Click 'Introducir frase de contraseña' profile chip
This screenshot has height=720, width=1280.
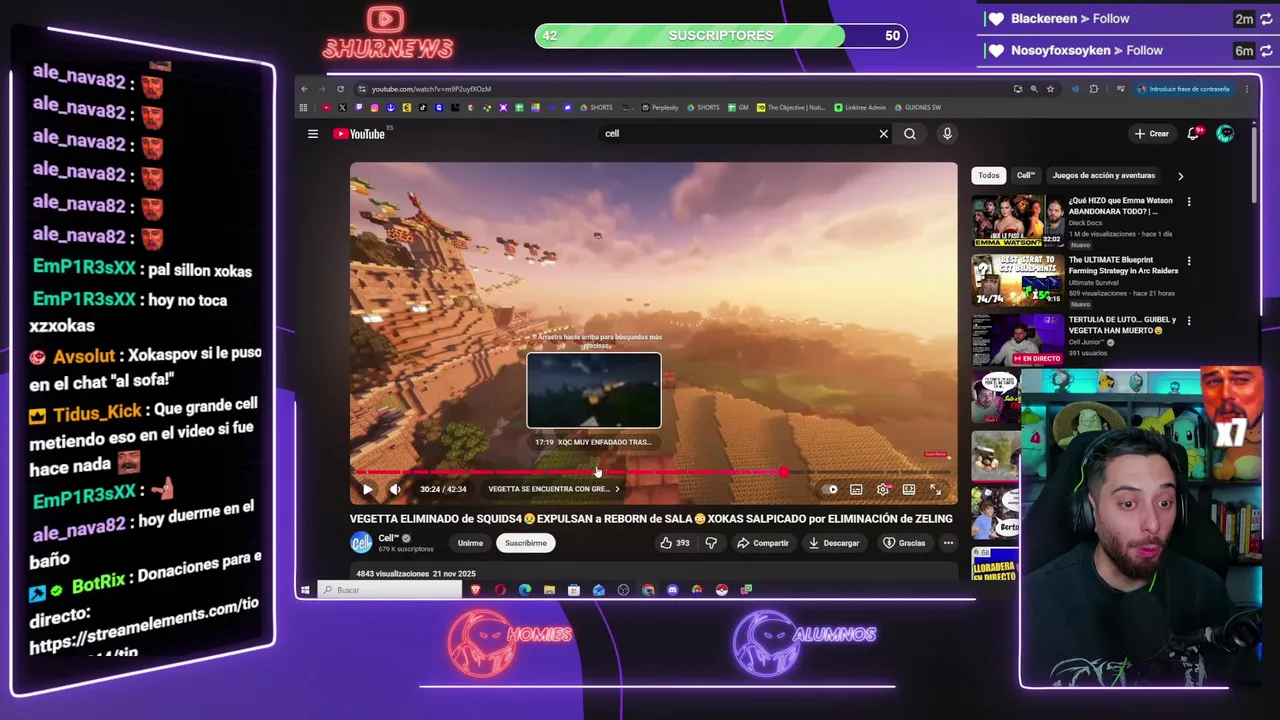click(x=1183, y=89)
